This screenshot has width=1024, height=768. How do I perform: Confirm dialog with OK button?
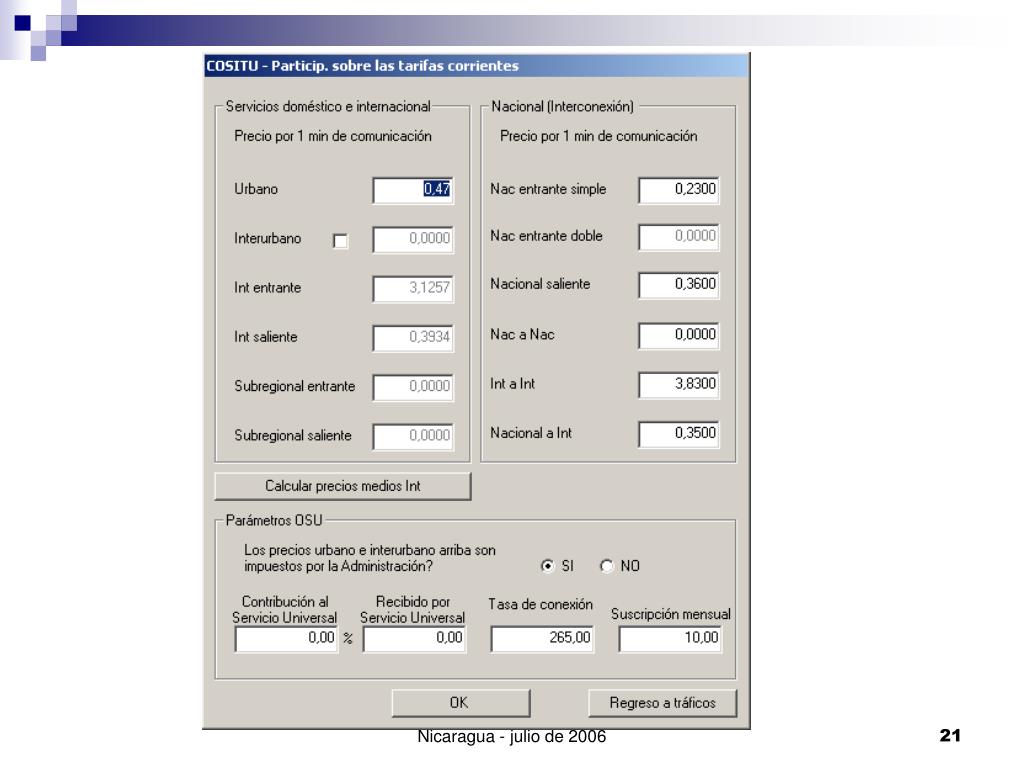(x=460, y=703)
